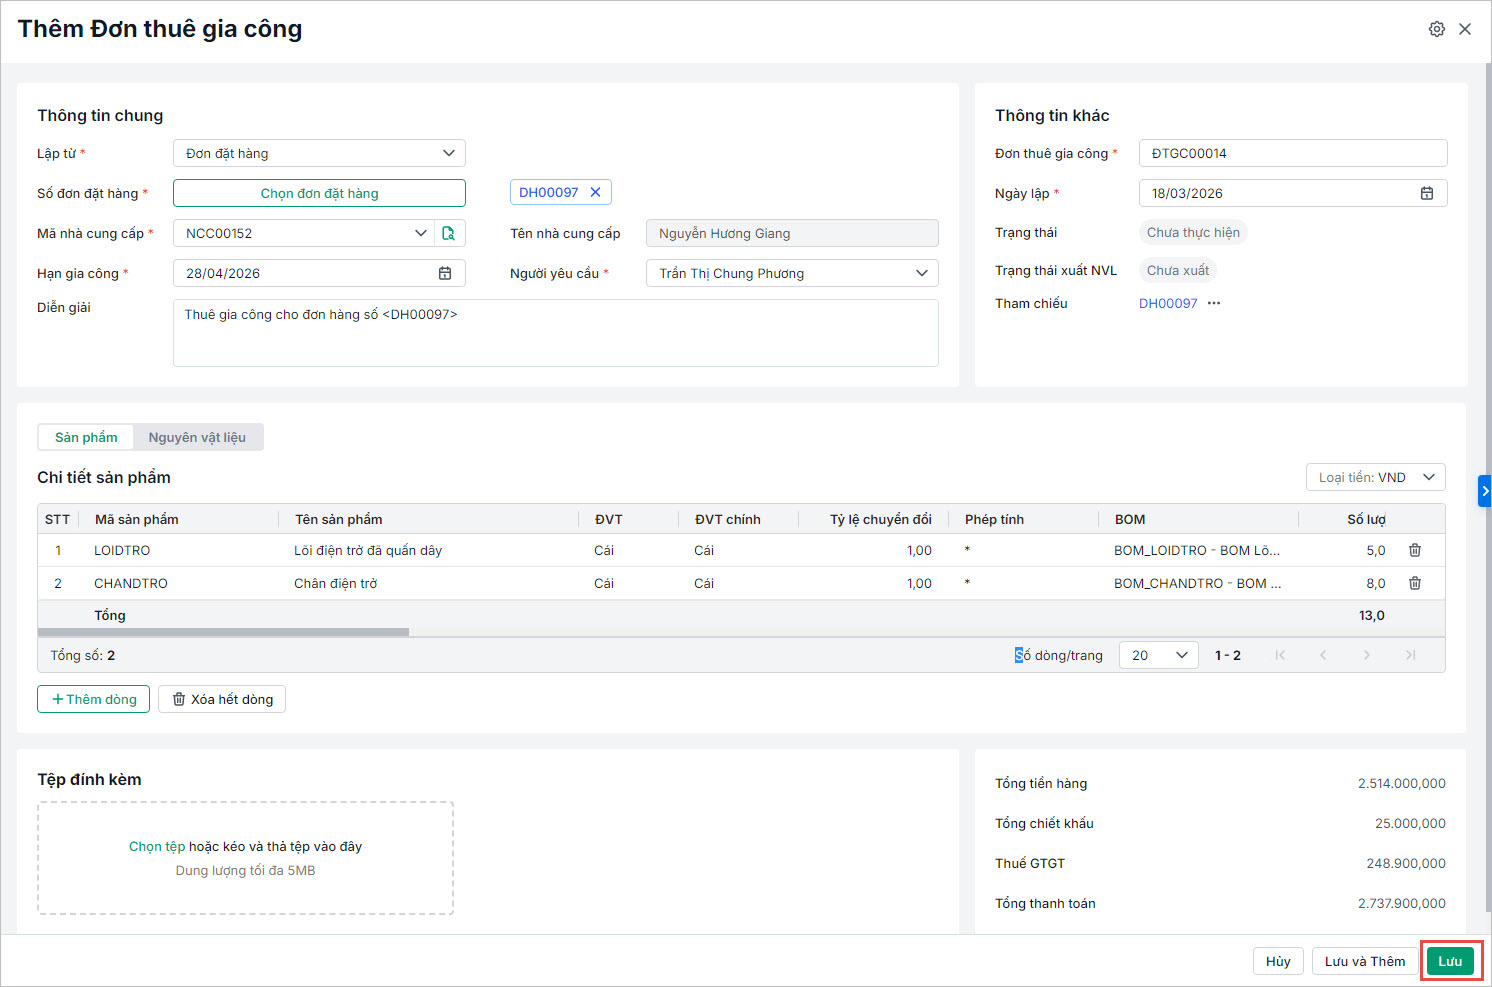Viewport: 1492px width, 987px height.
Task: Open the settings gear icon
Action: (1436, 29)
